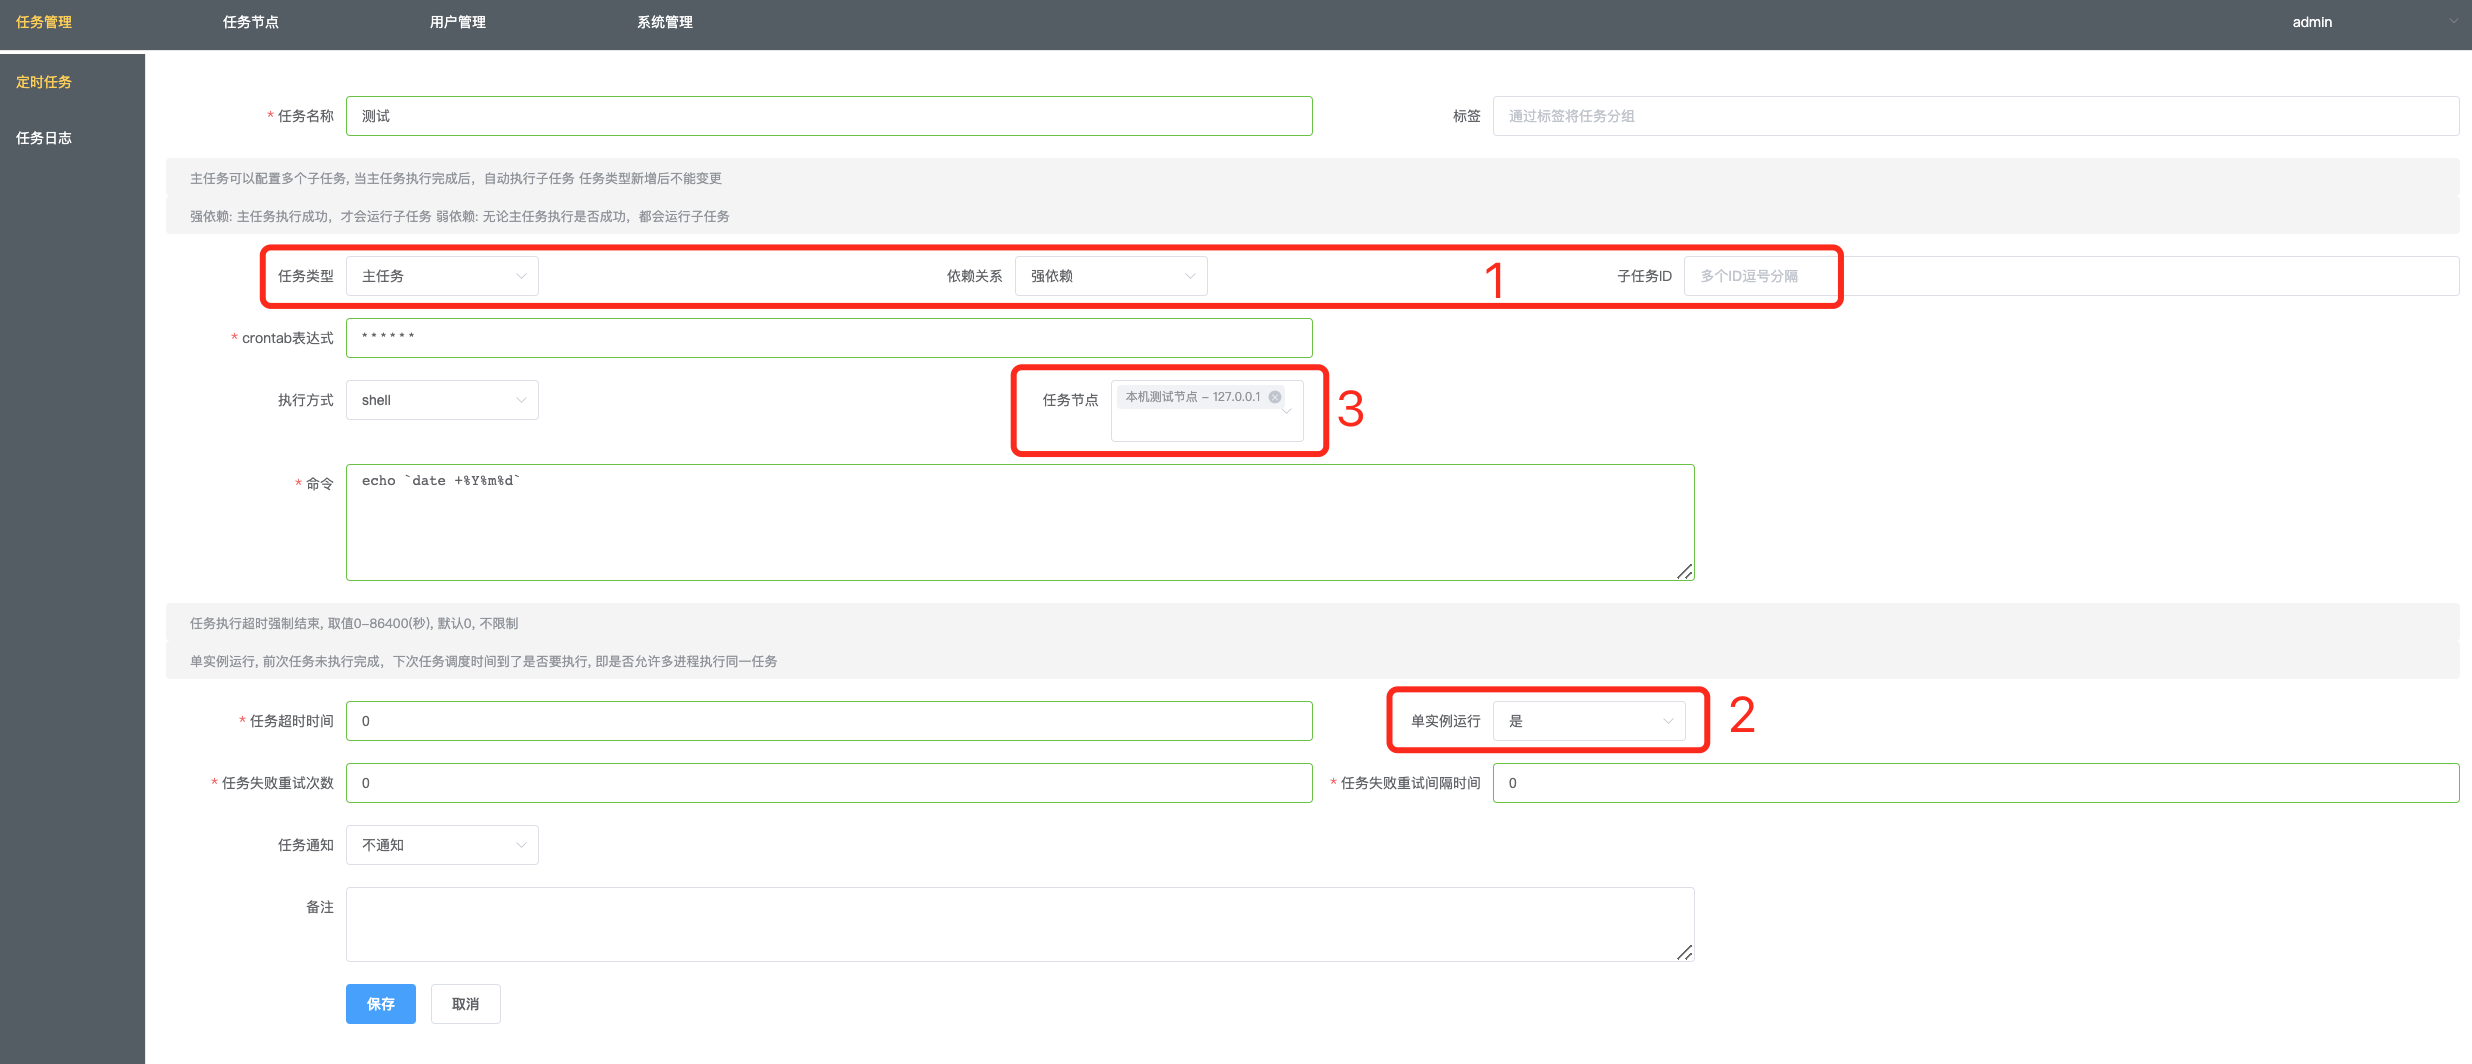This screenshot has width=2472, height=1064.
Task: Click the 保存 button
Action: click(x=381, y=1004)
